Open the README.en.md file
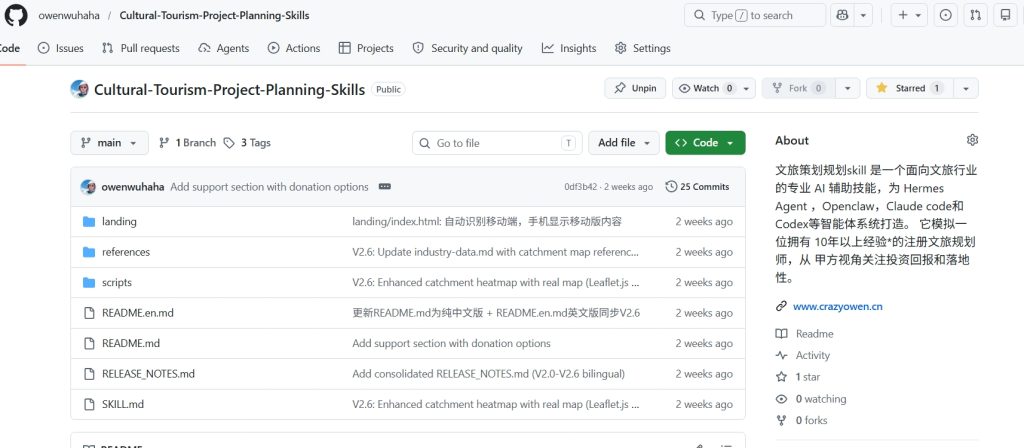Screen dimensions: 1024x448 pos(138,313)
